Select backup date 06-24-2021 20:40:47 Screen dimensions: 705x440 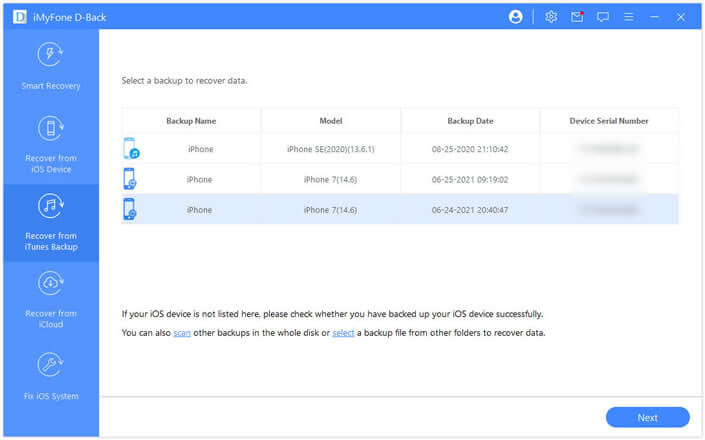(470, 210)
